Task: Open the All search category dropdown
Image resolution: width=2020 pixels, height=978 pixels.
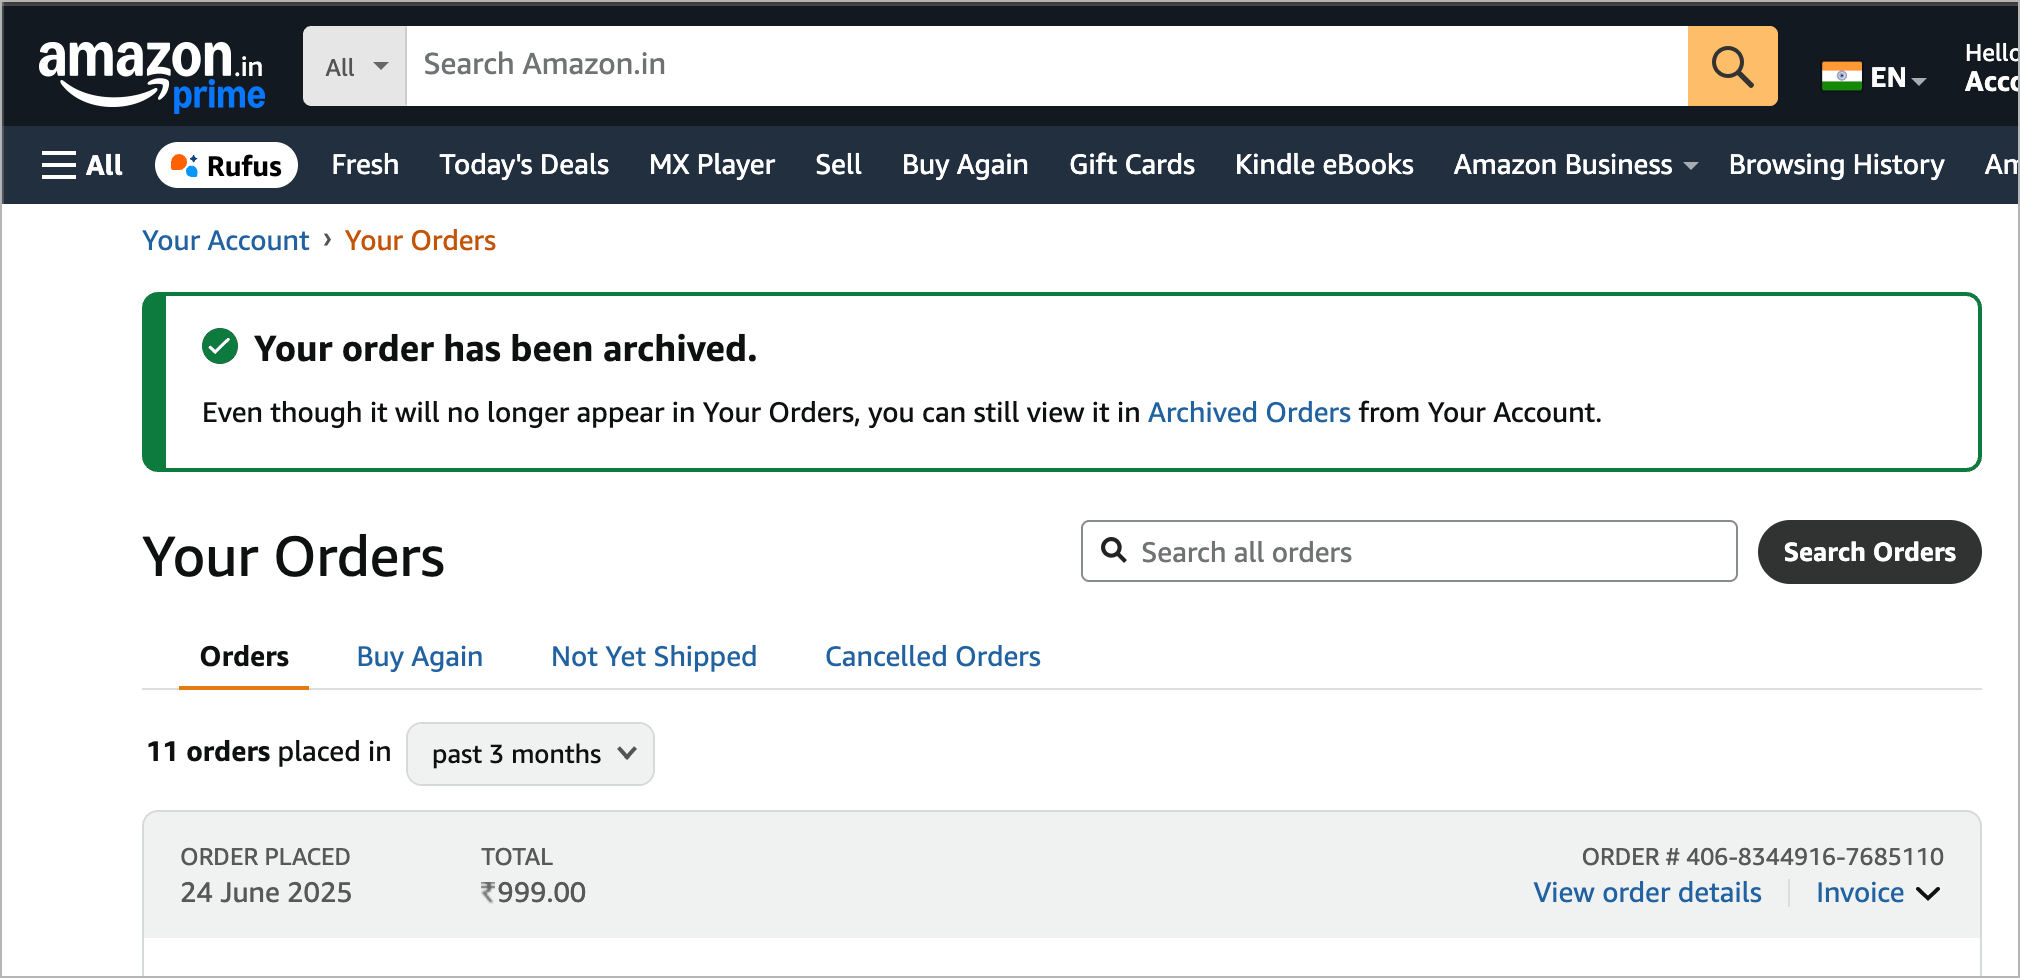Action: (x=354, y=66)
